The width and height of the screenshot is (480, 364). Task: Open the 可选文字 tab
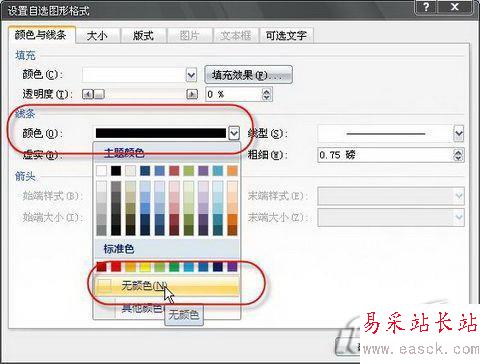[286, 35]
